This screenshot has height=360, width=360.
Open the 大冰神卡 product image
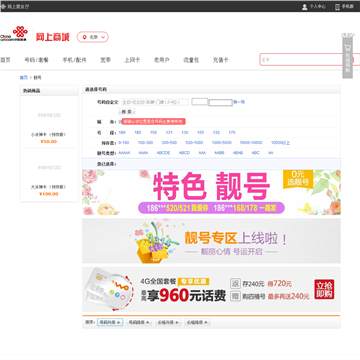point(49,168)
